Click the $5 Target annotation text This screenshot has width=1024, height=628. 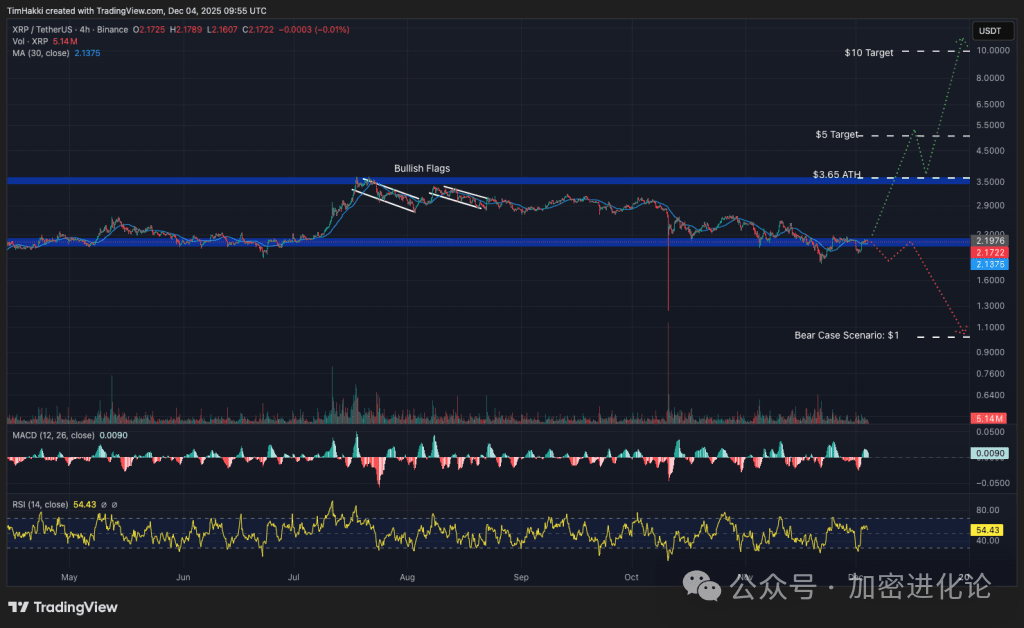838,133
